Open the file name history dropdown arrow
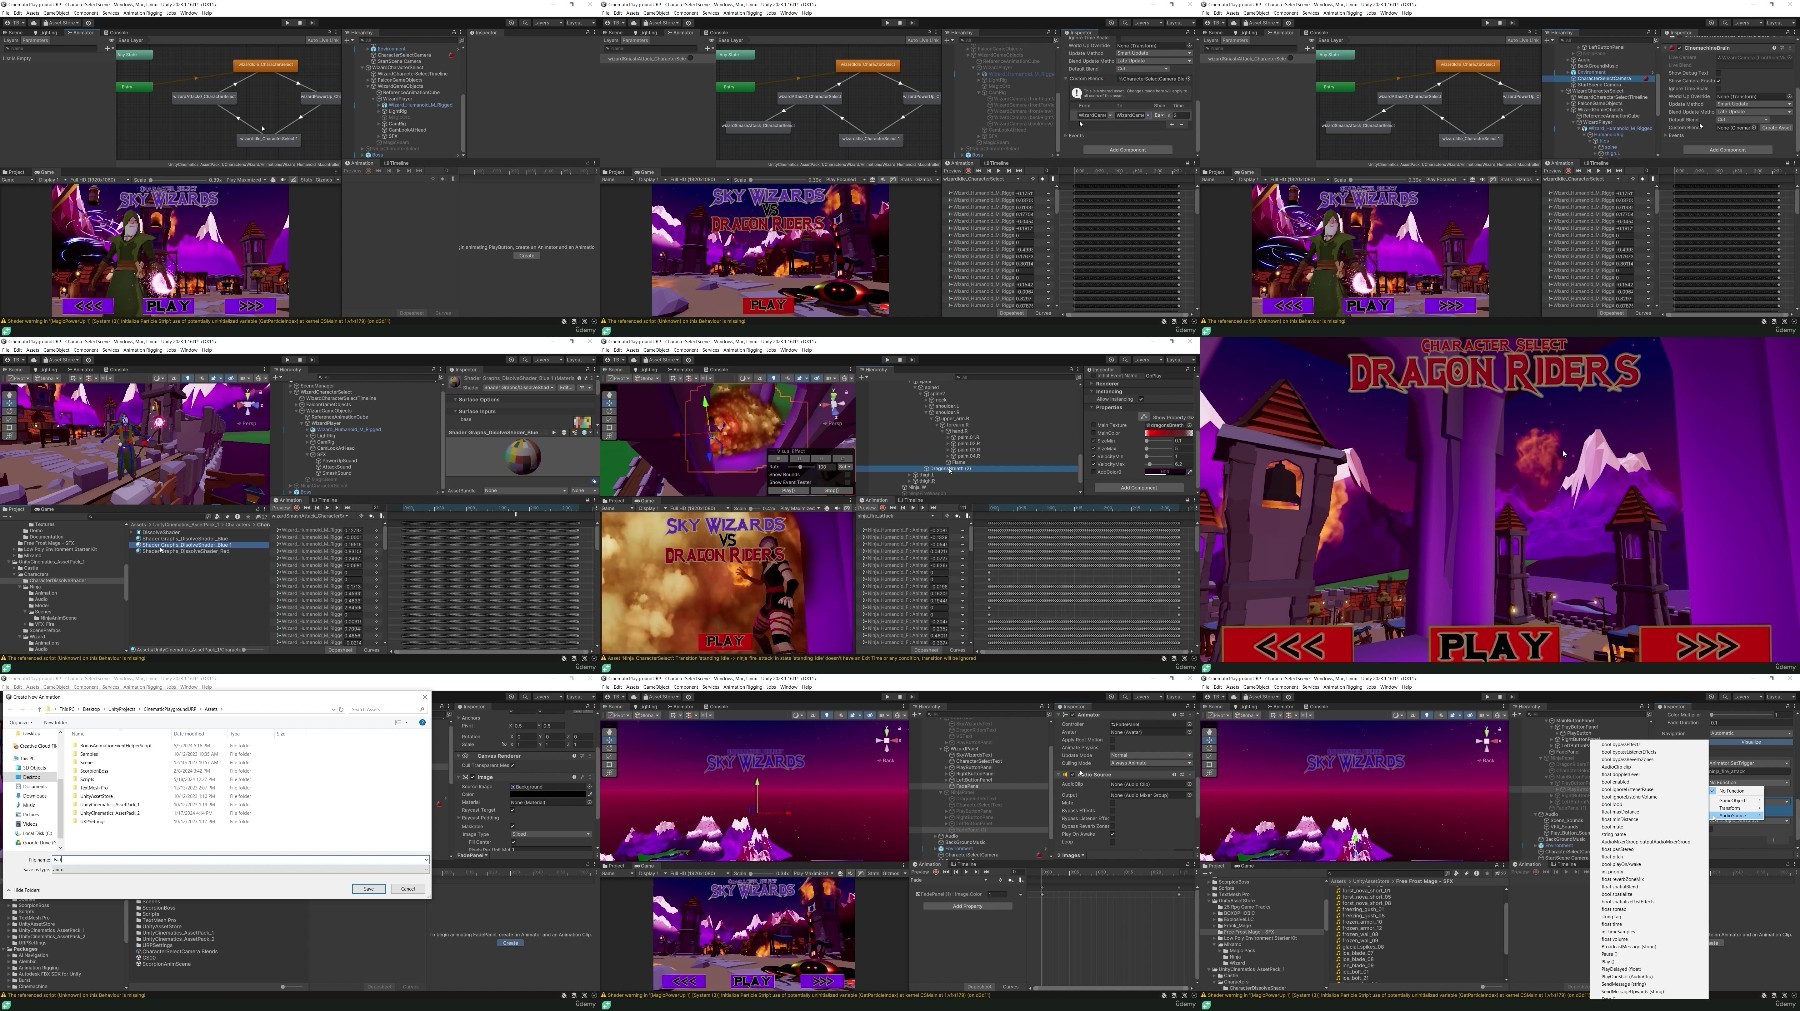This screenshot has width=1800, height=1011. (426, 860)
